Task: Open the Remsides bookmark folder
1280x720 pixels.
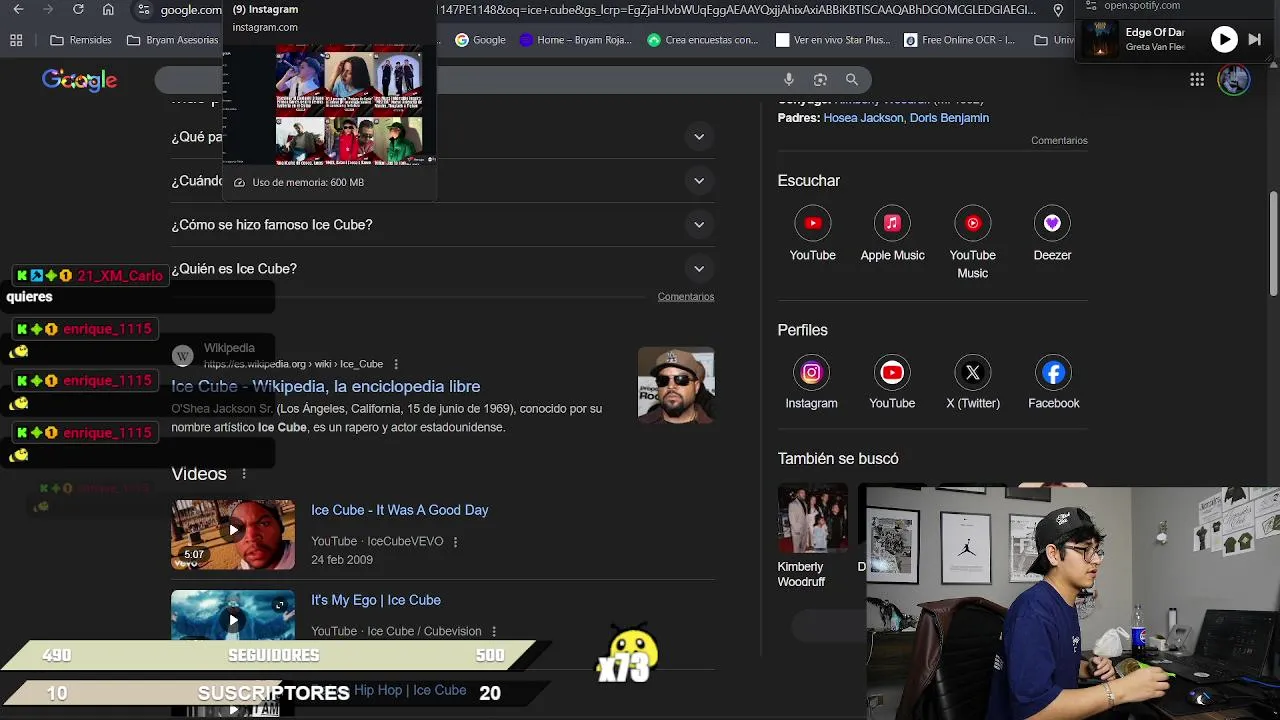Action: point(81,40)
